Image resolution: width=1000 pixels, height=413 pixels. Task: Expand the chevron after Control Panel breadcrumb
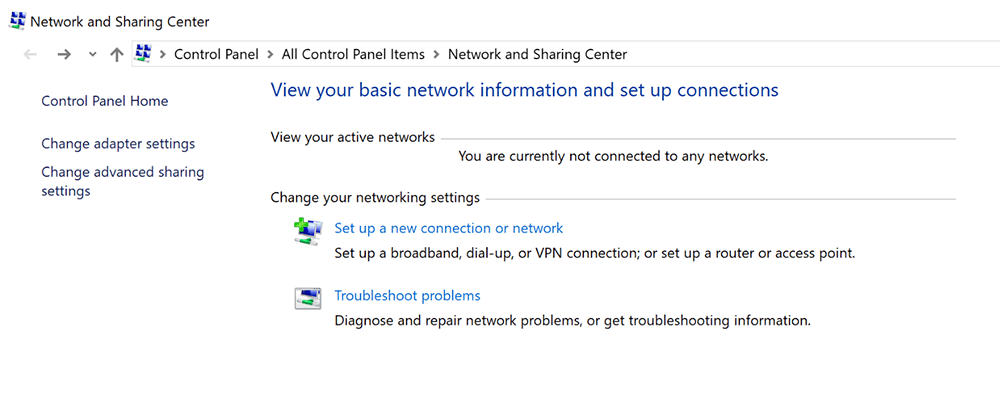[x=270, y=55]
